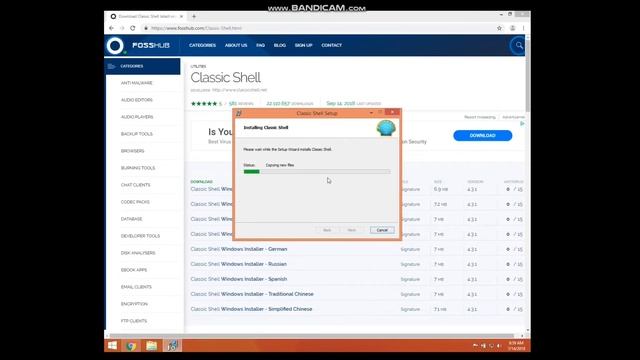Image resolution: width=640 pixels, height=360 pixels.
Task: Click the Classic Shell shell logo in the installer
Action: pos(386,128)
